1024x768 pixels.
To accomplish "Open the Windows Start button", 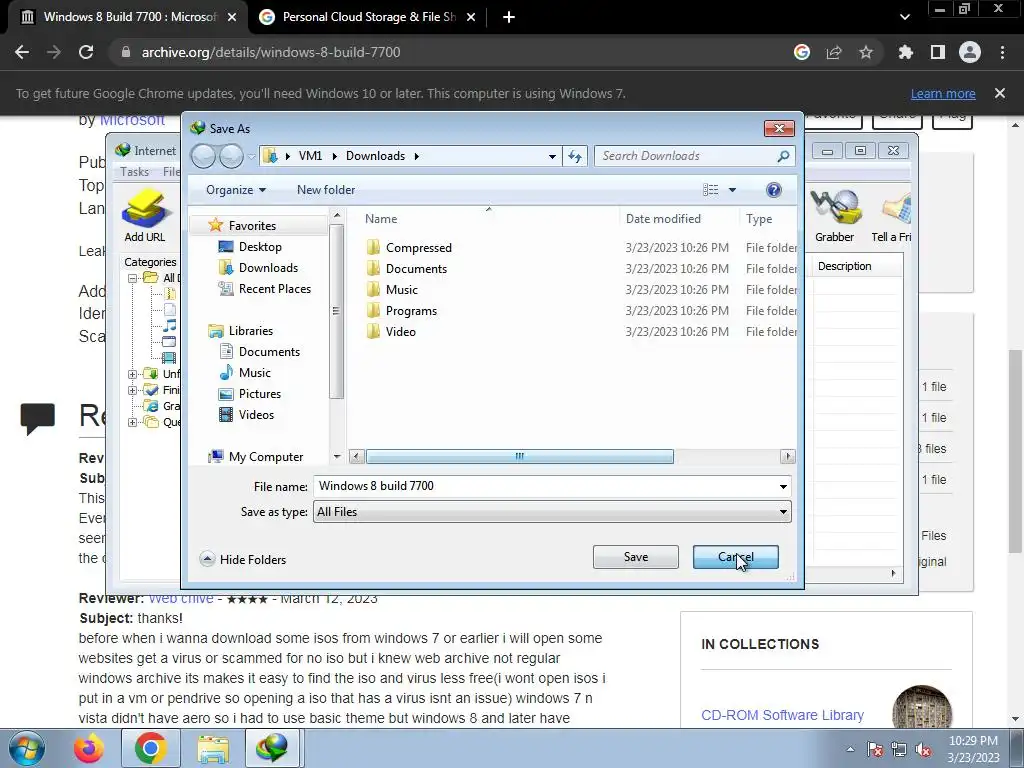I will (27, 748).
